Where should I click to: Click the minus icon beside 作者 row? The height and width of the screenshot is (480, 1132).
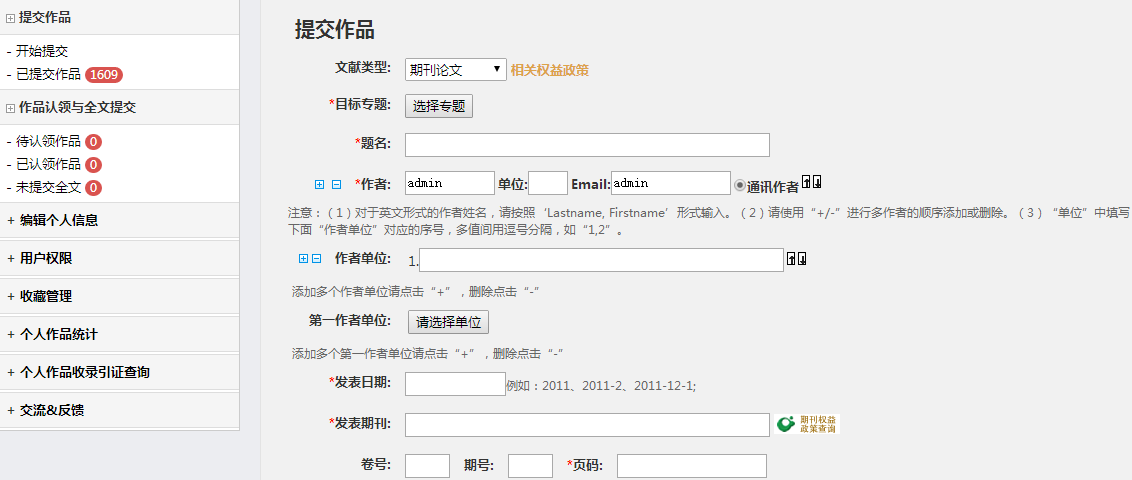coord(336,184)
